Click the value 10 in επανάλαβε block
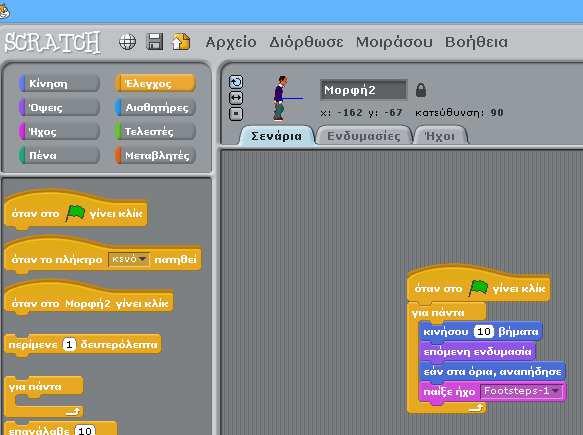 pyautogui.click(x=85, y=431)
